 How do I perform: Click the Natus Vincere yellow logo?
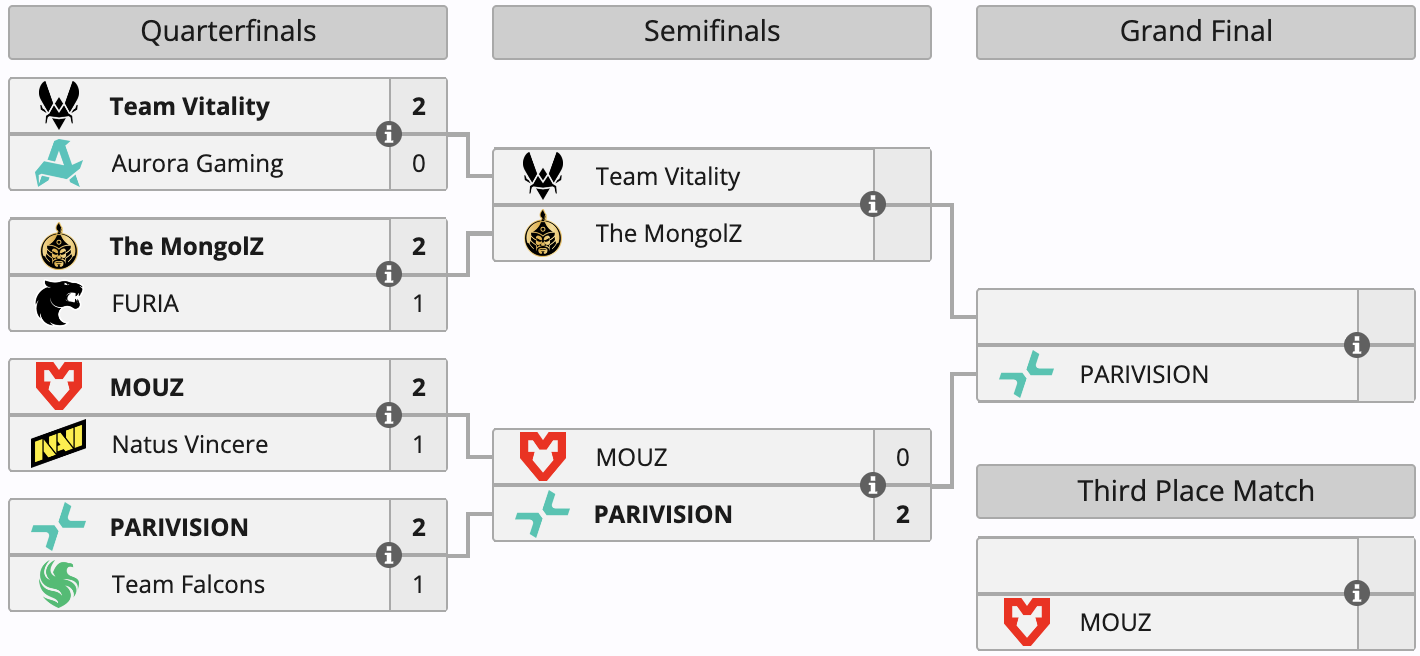(59, 444)
